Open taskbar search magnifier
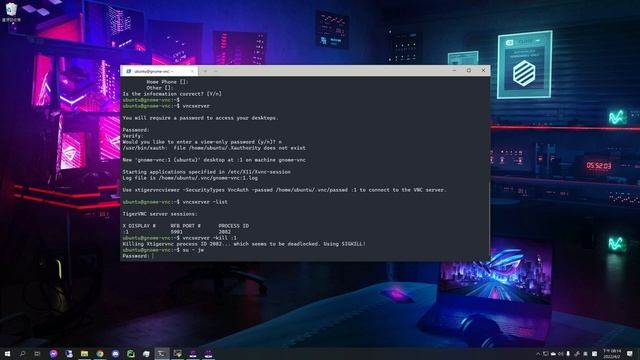The height and width of the screenshot is (360, 640). click(22, 353)
